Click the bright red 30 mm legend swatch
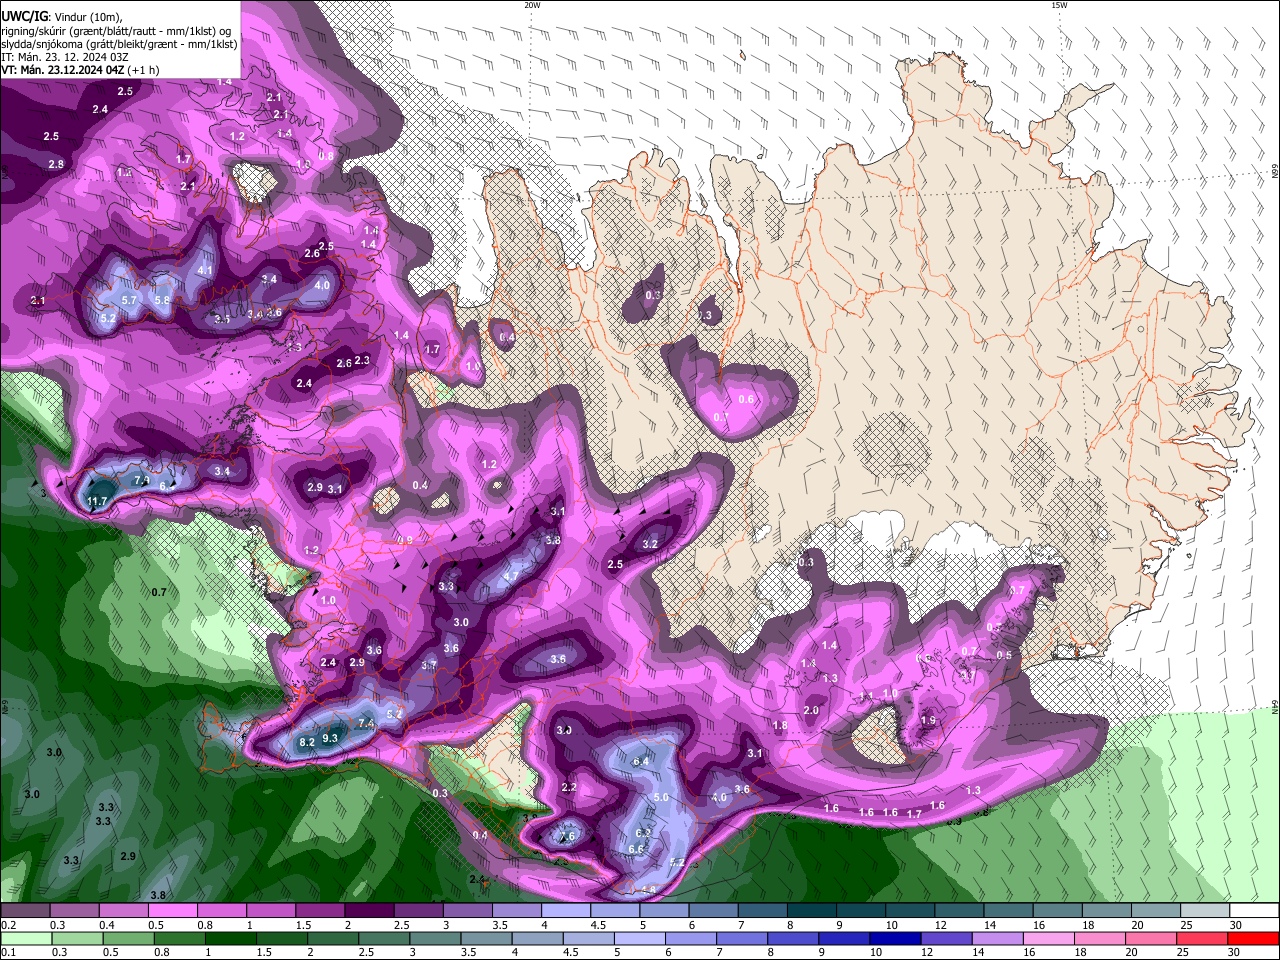Viewport: 1280px width, 960px height. coord(1254,938)
